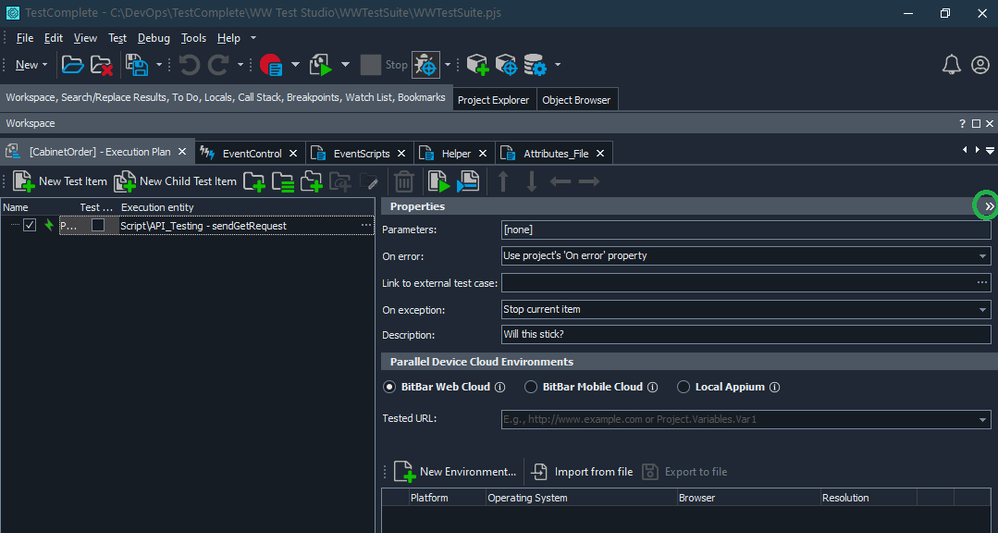This screenshot has width=998, height=533.
Task: Click the Description field with Will this stick?
Action: click(746, 335)
